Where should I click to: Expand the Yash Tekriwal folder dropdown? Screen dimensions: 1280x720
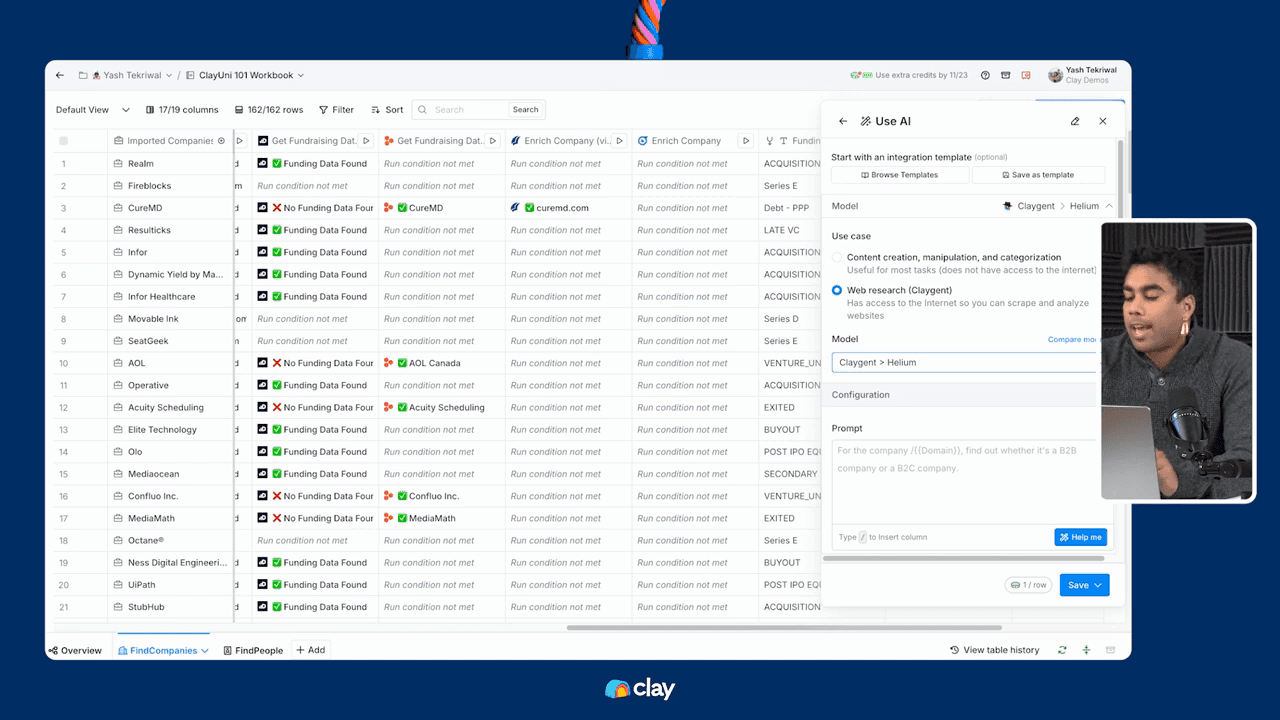pyautogui.click(x=168, y=75)
